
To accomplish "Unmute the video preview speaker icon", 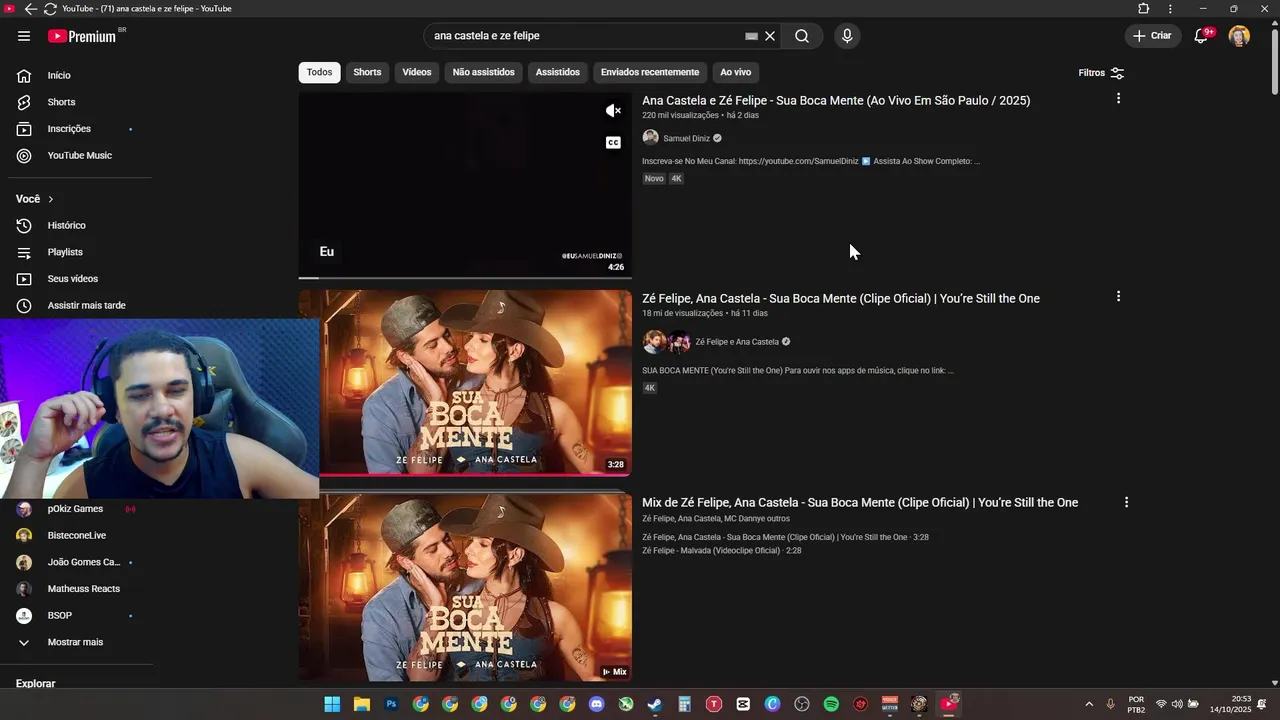I will click(x=613, y=111).
